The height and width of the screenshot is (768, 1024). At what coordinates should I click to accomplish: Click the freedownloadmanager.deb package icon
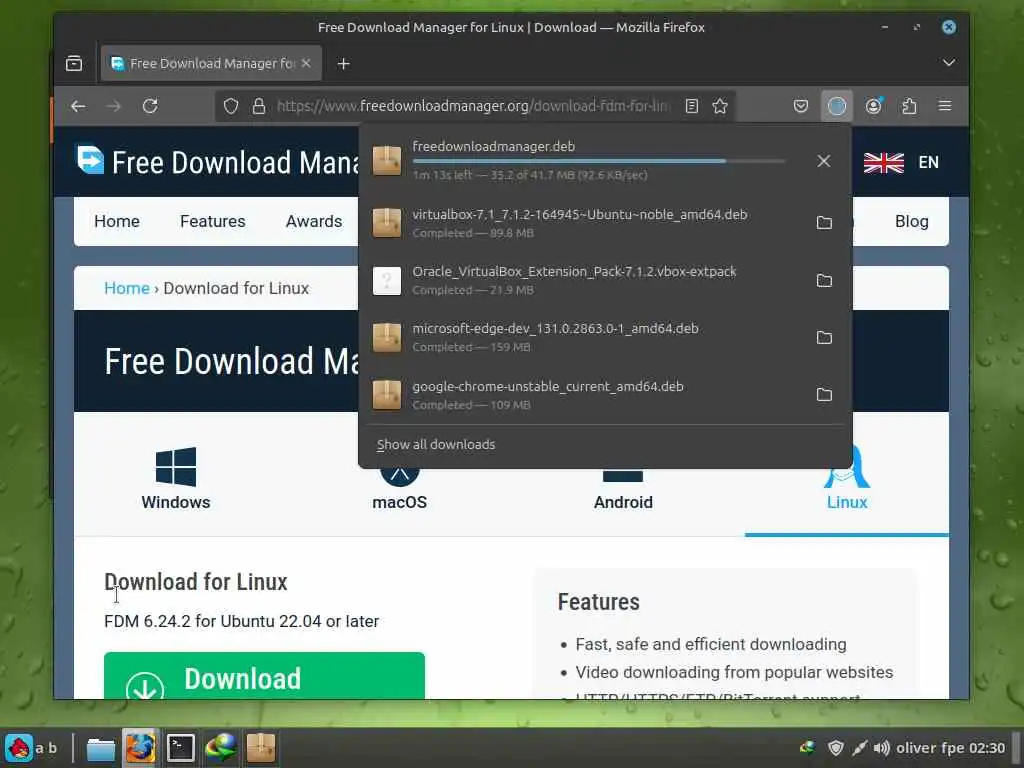(x=387, y=161)
